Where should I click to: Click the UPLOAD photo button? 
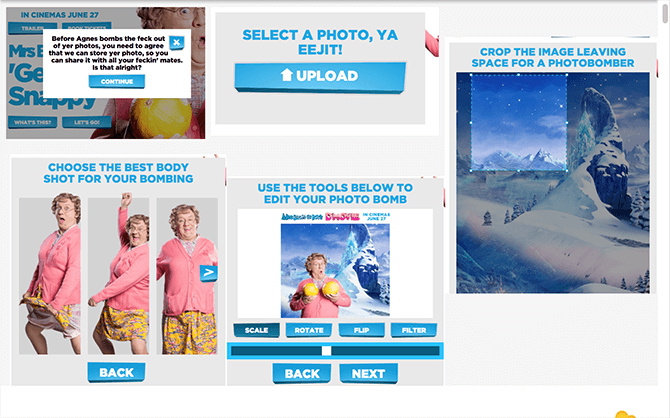(x=320, y=77)
